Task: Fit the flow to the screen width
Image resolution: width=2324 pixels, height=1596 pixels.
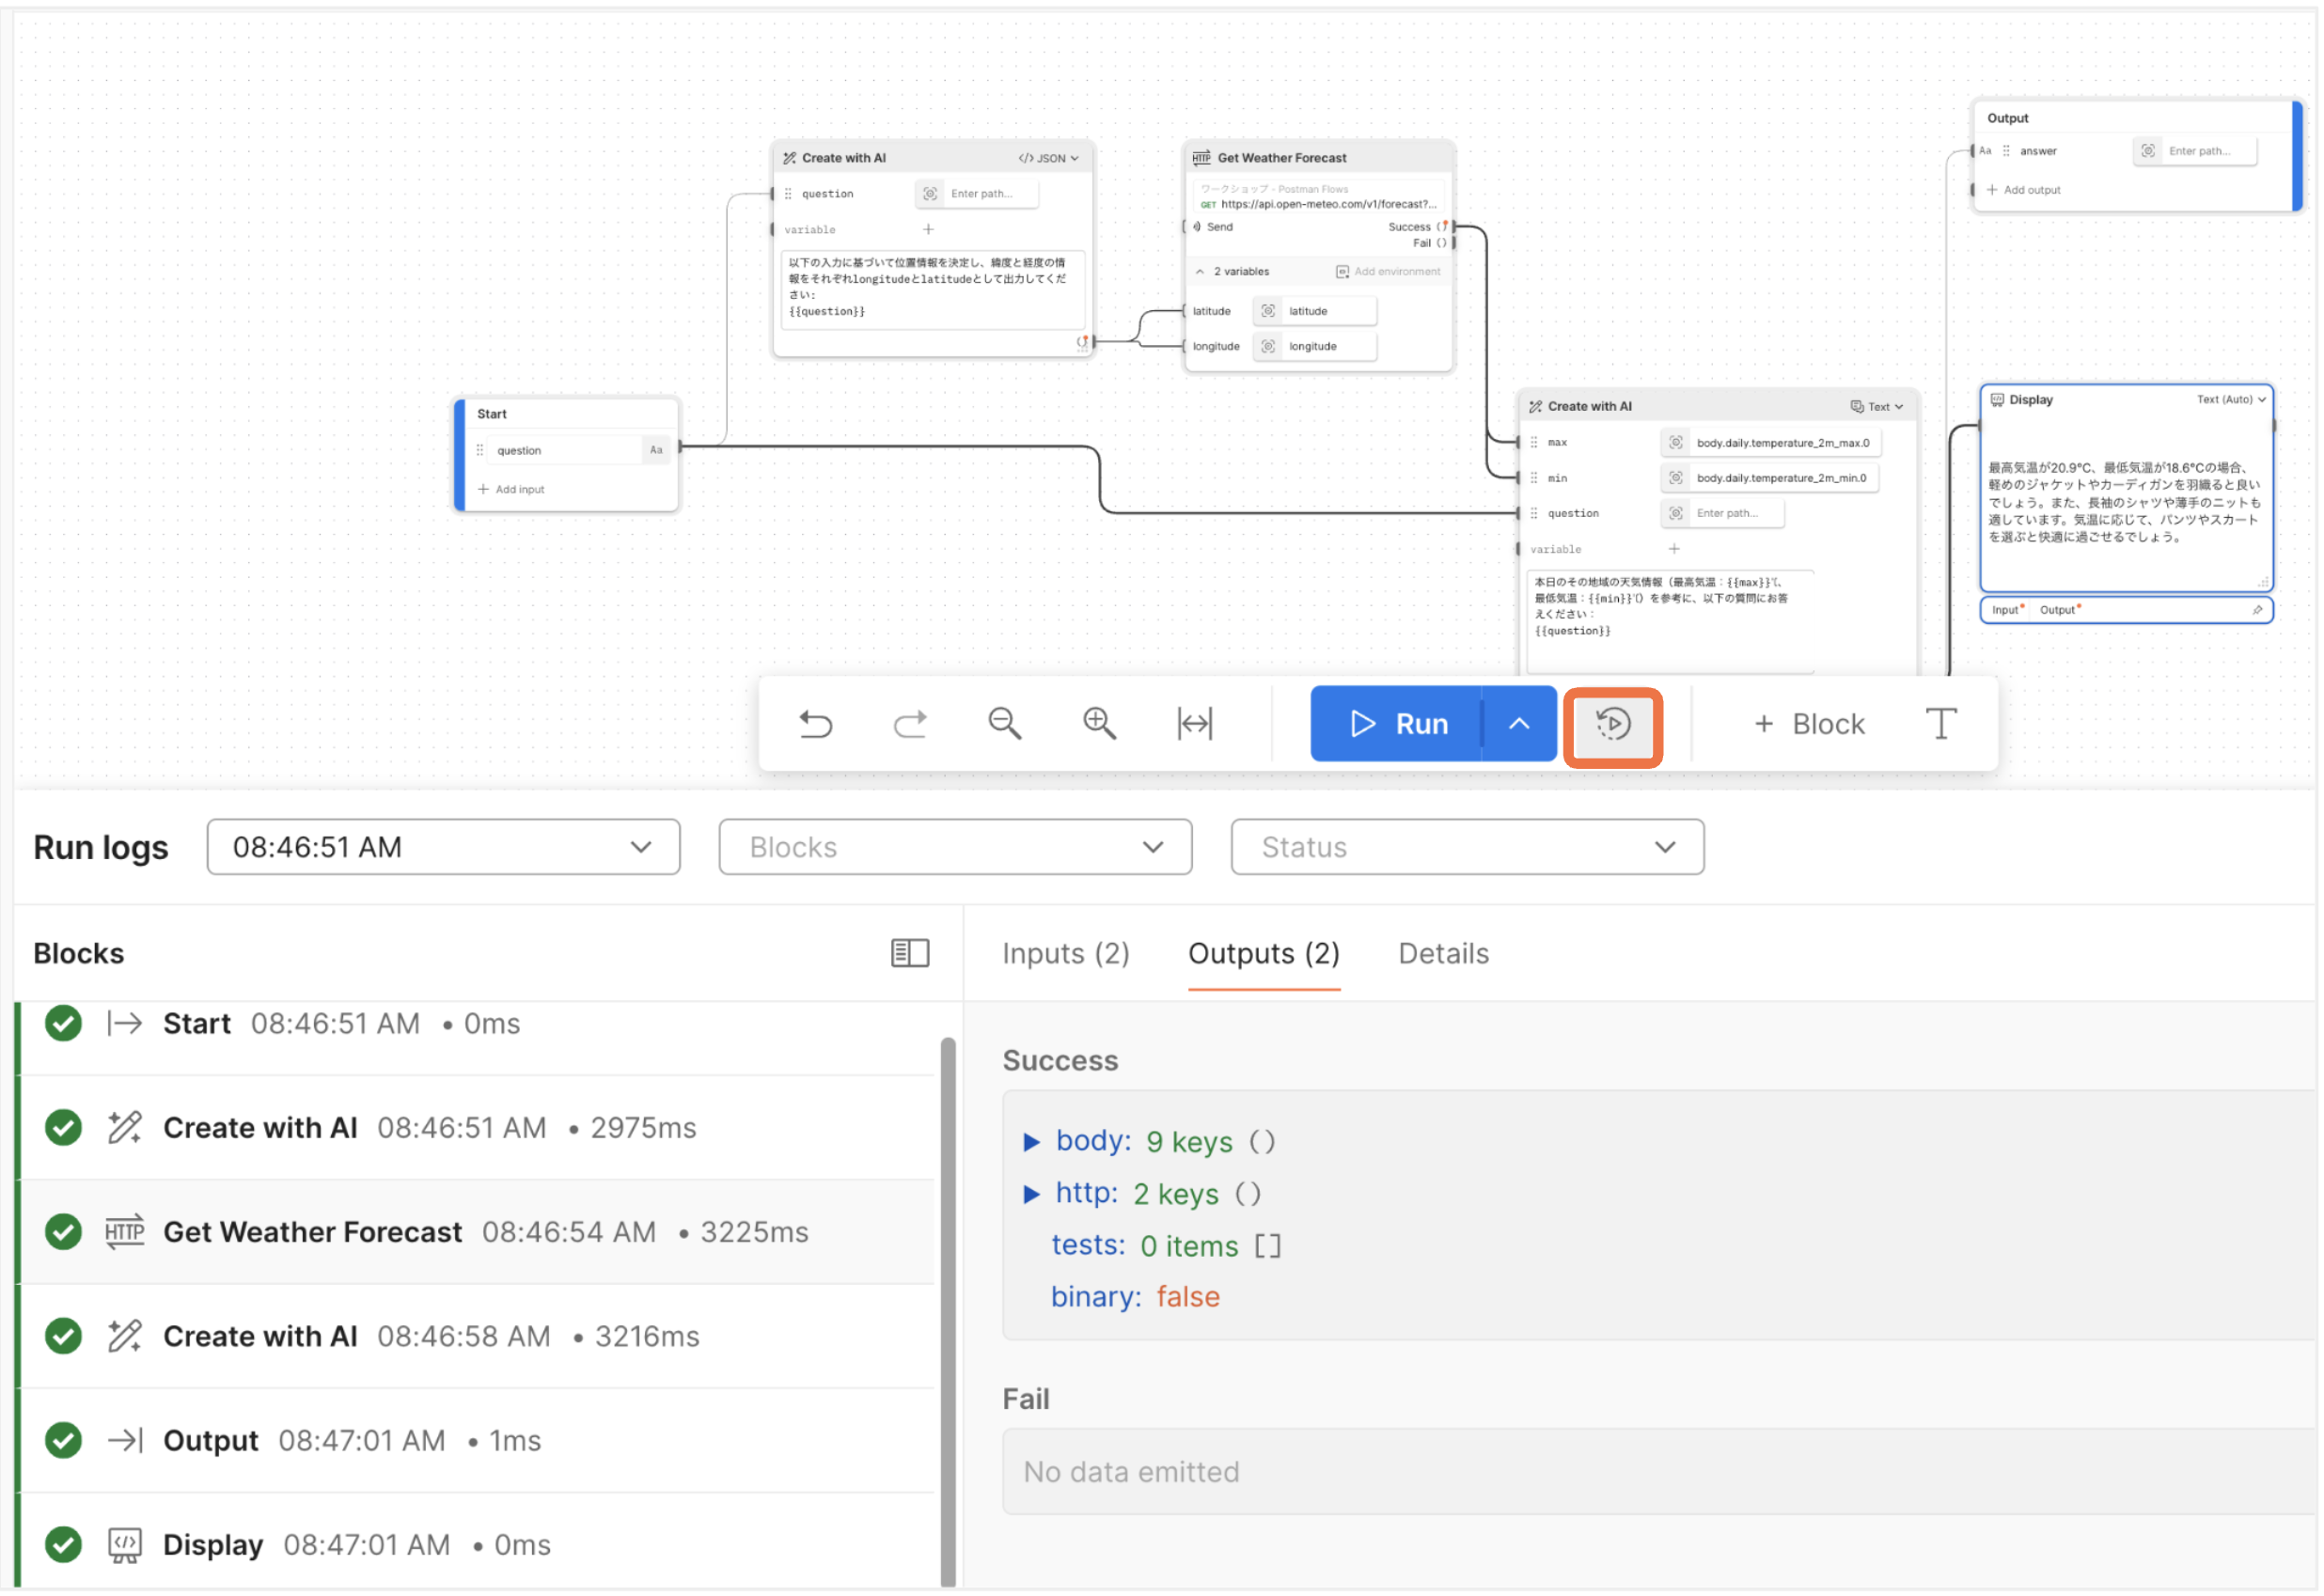Action: click(x=1194, y=723)
